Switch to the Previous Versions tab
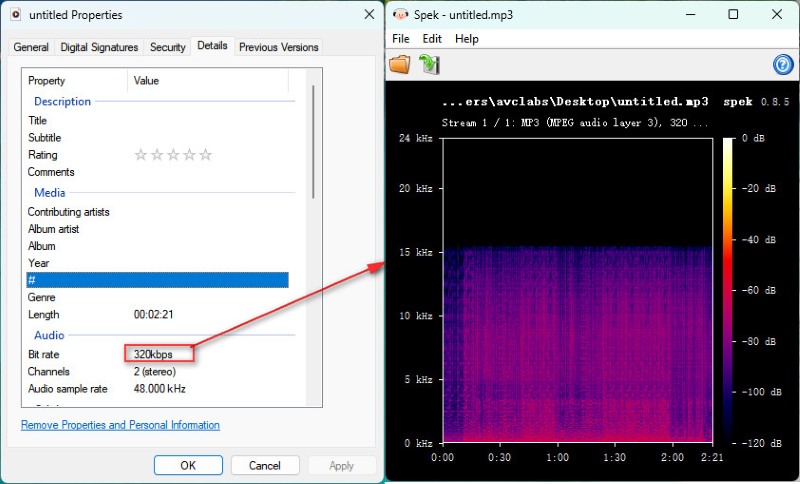The image size is (800, 484). 279,47
